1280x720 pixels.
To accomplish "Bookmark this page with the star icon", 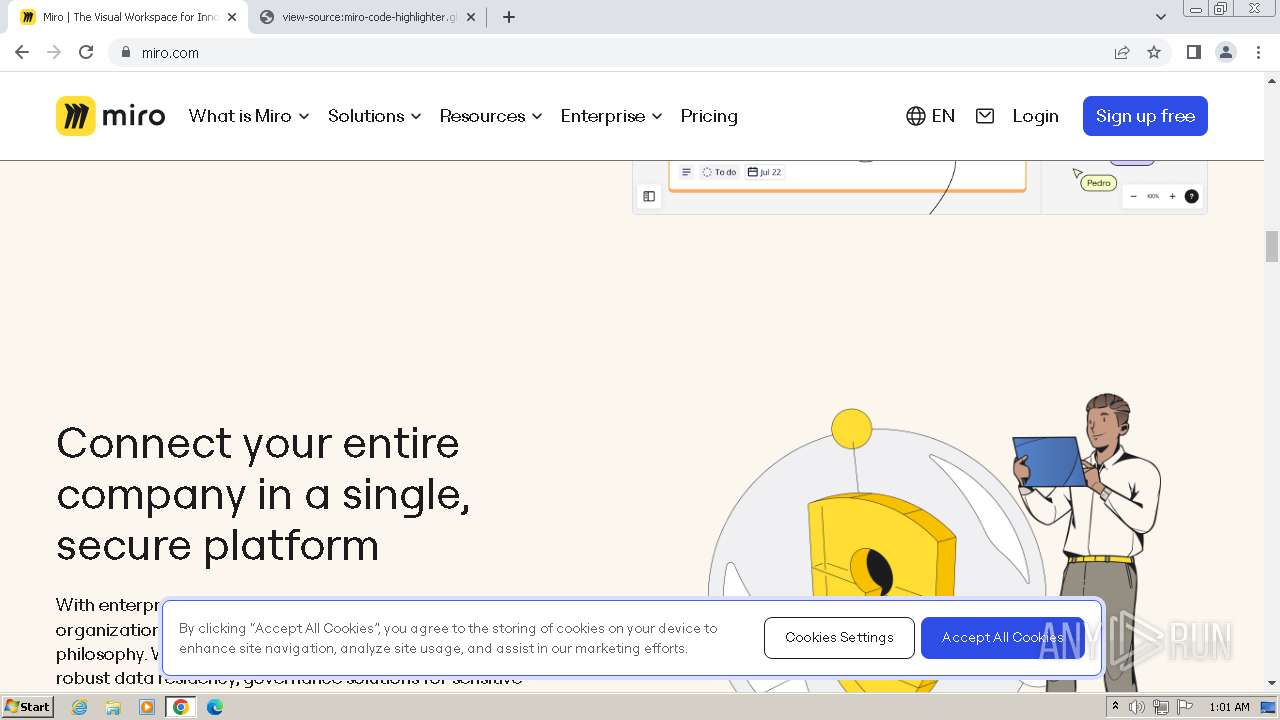I will (x=1154, y=52).
